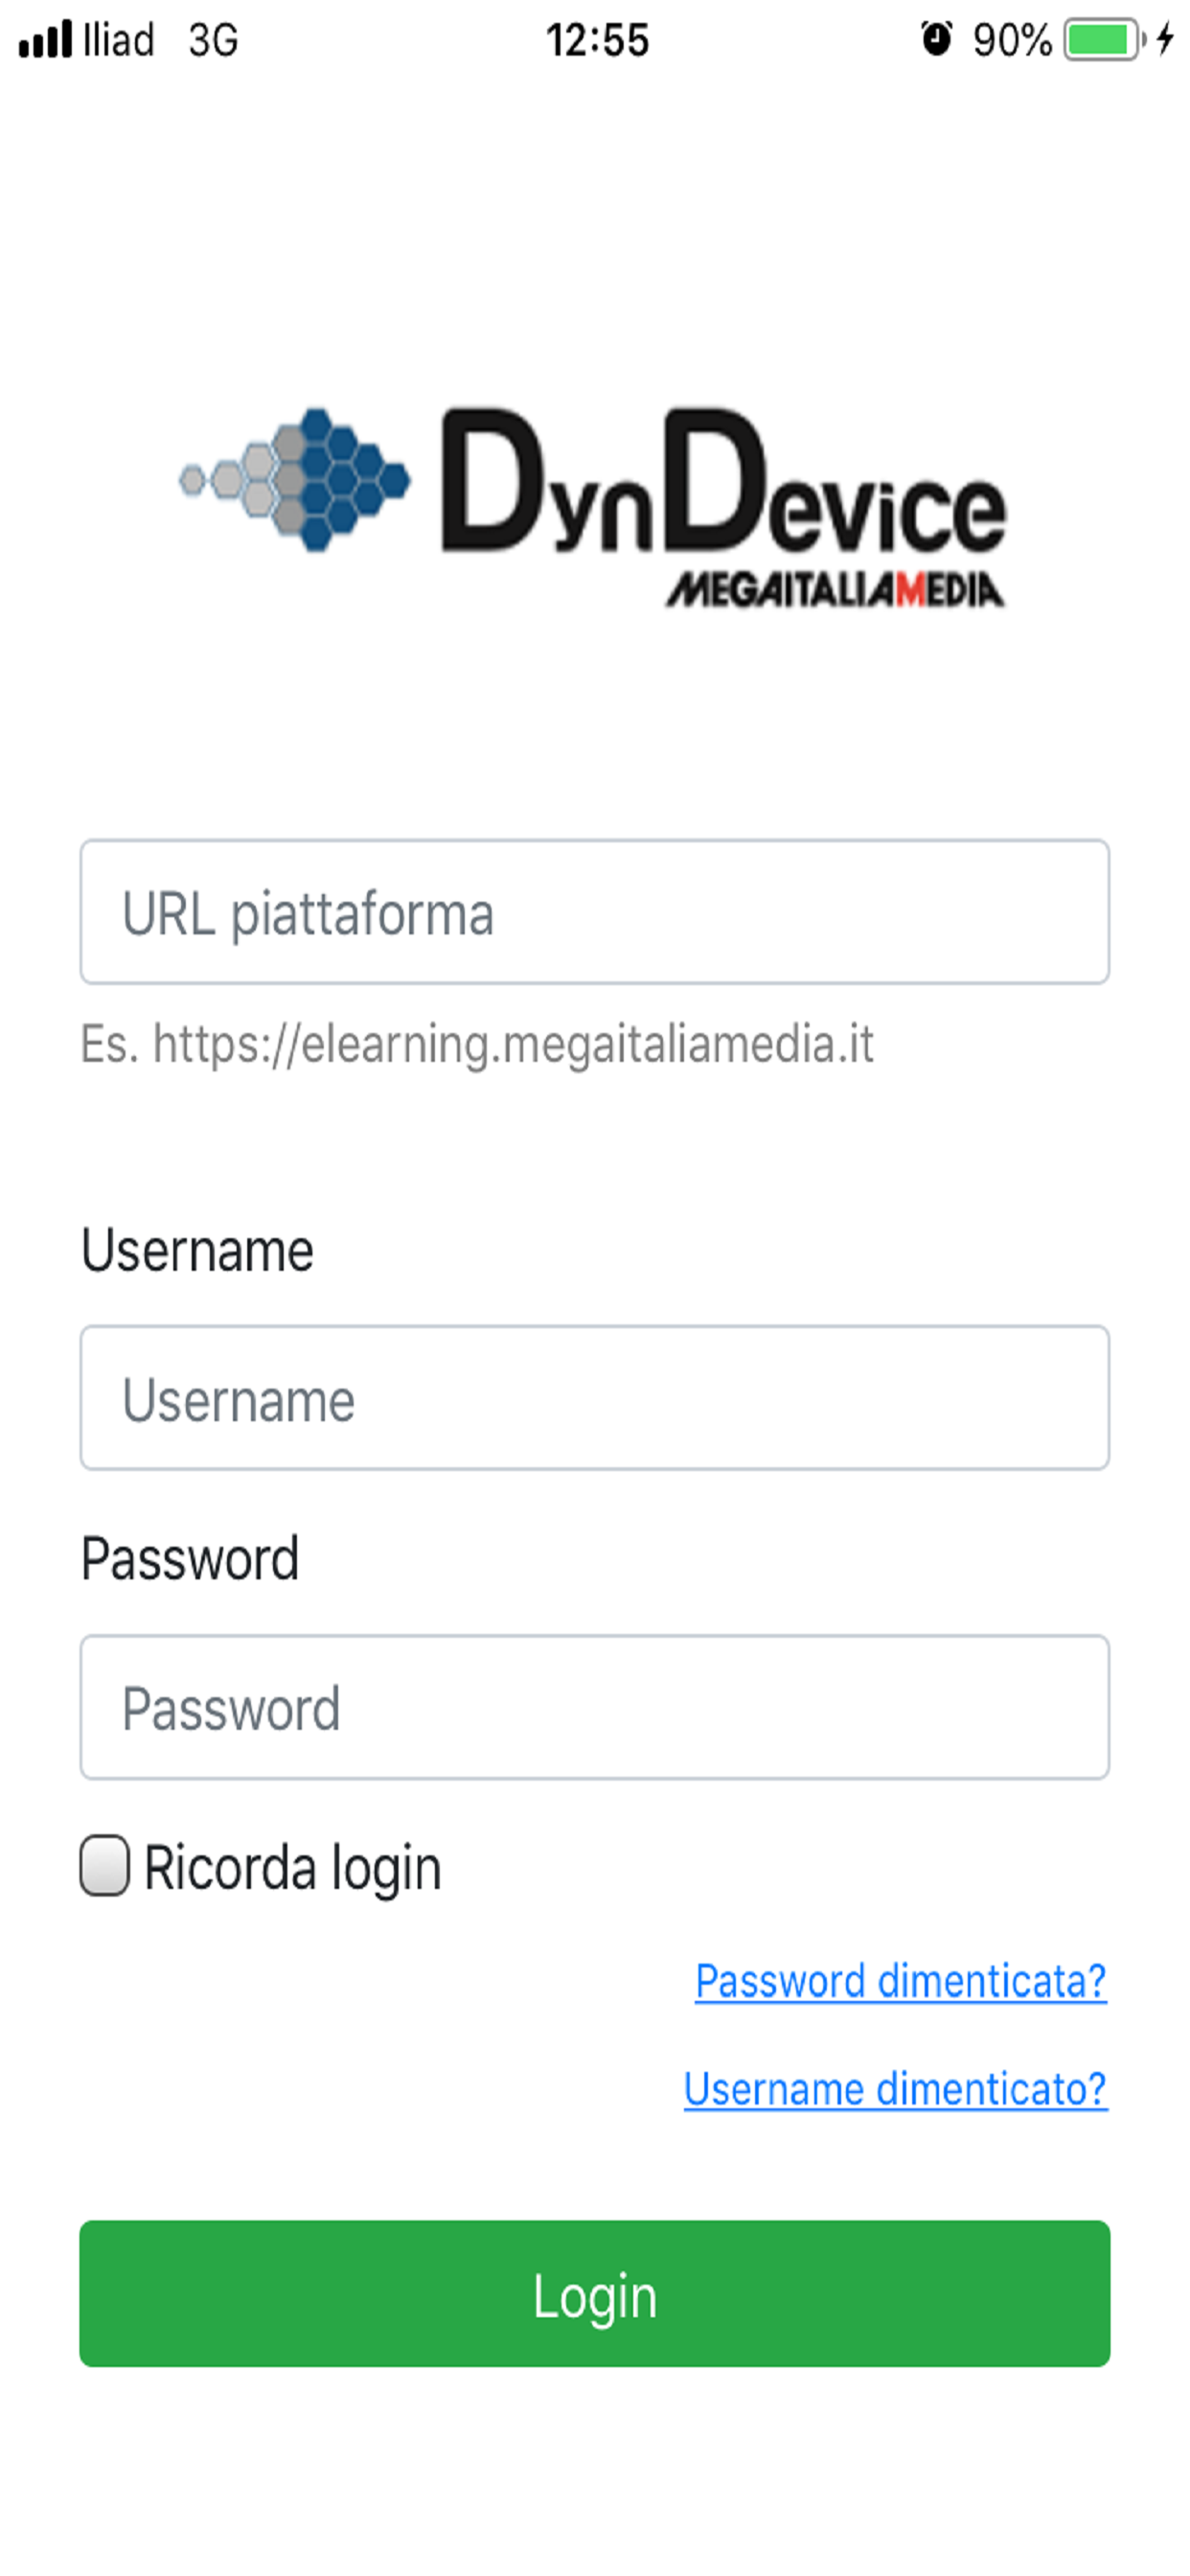
Task: Tap the clock showing 12:55
Action: coord(597,37)
